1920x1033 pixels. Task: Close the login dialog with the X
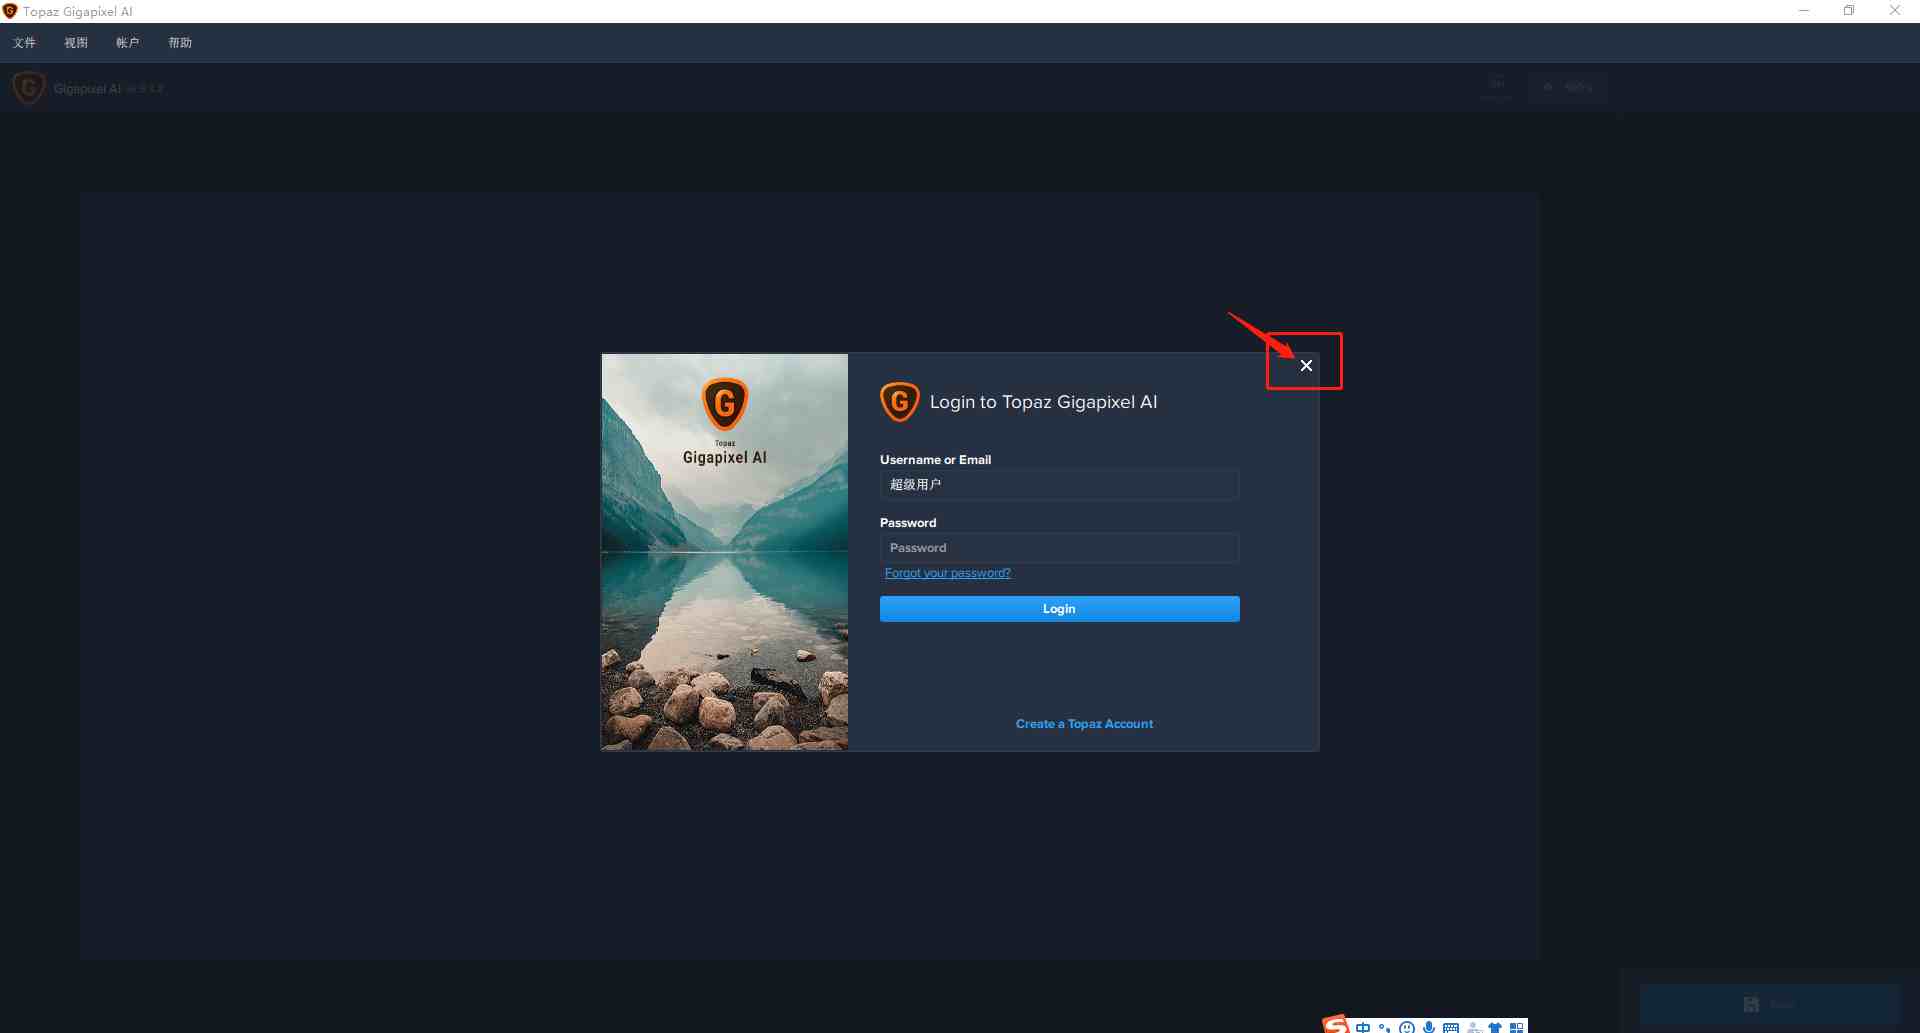coord(1306,366)
